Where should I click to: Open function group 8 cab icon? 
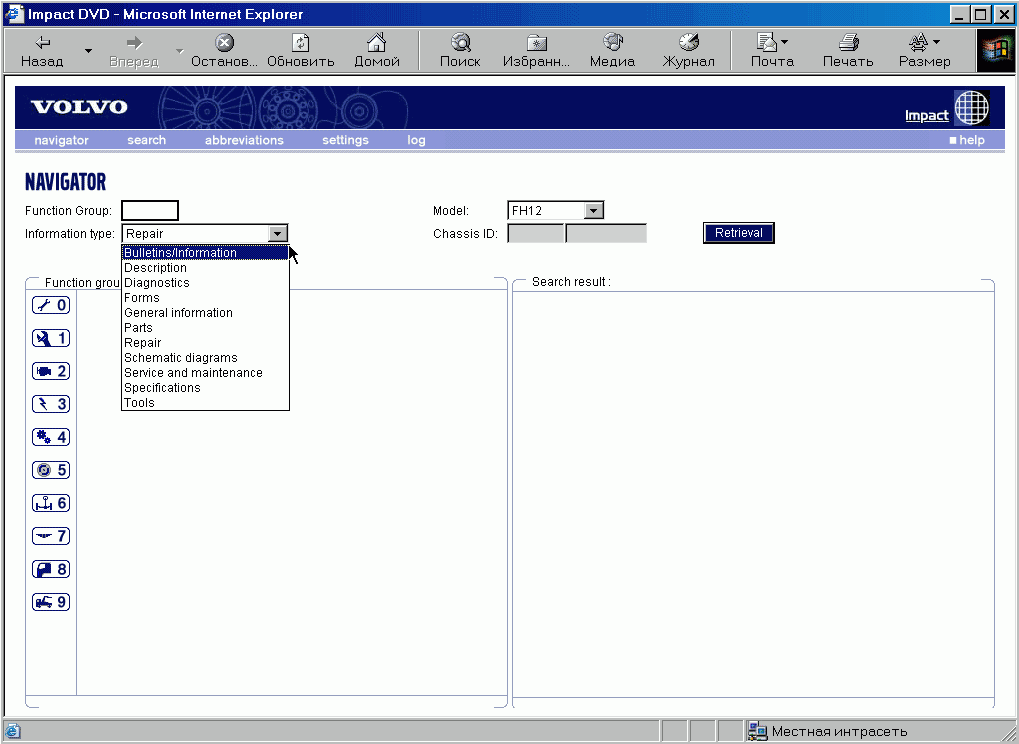(51, 569)
